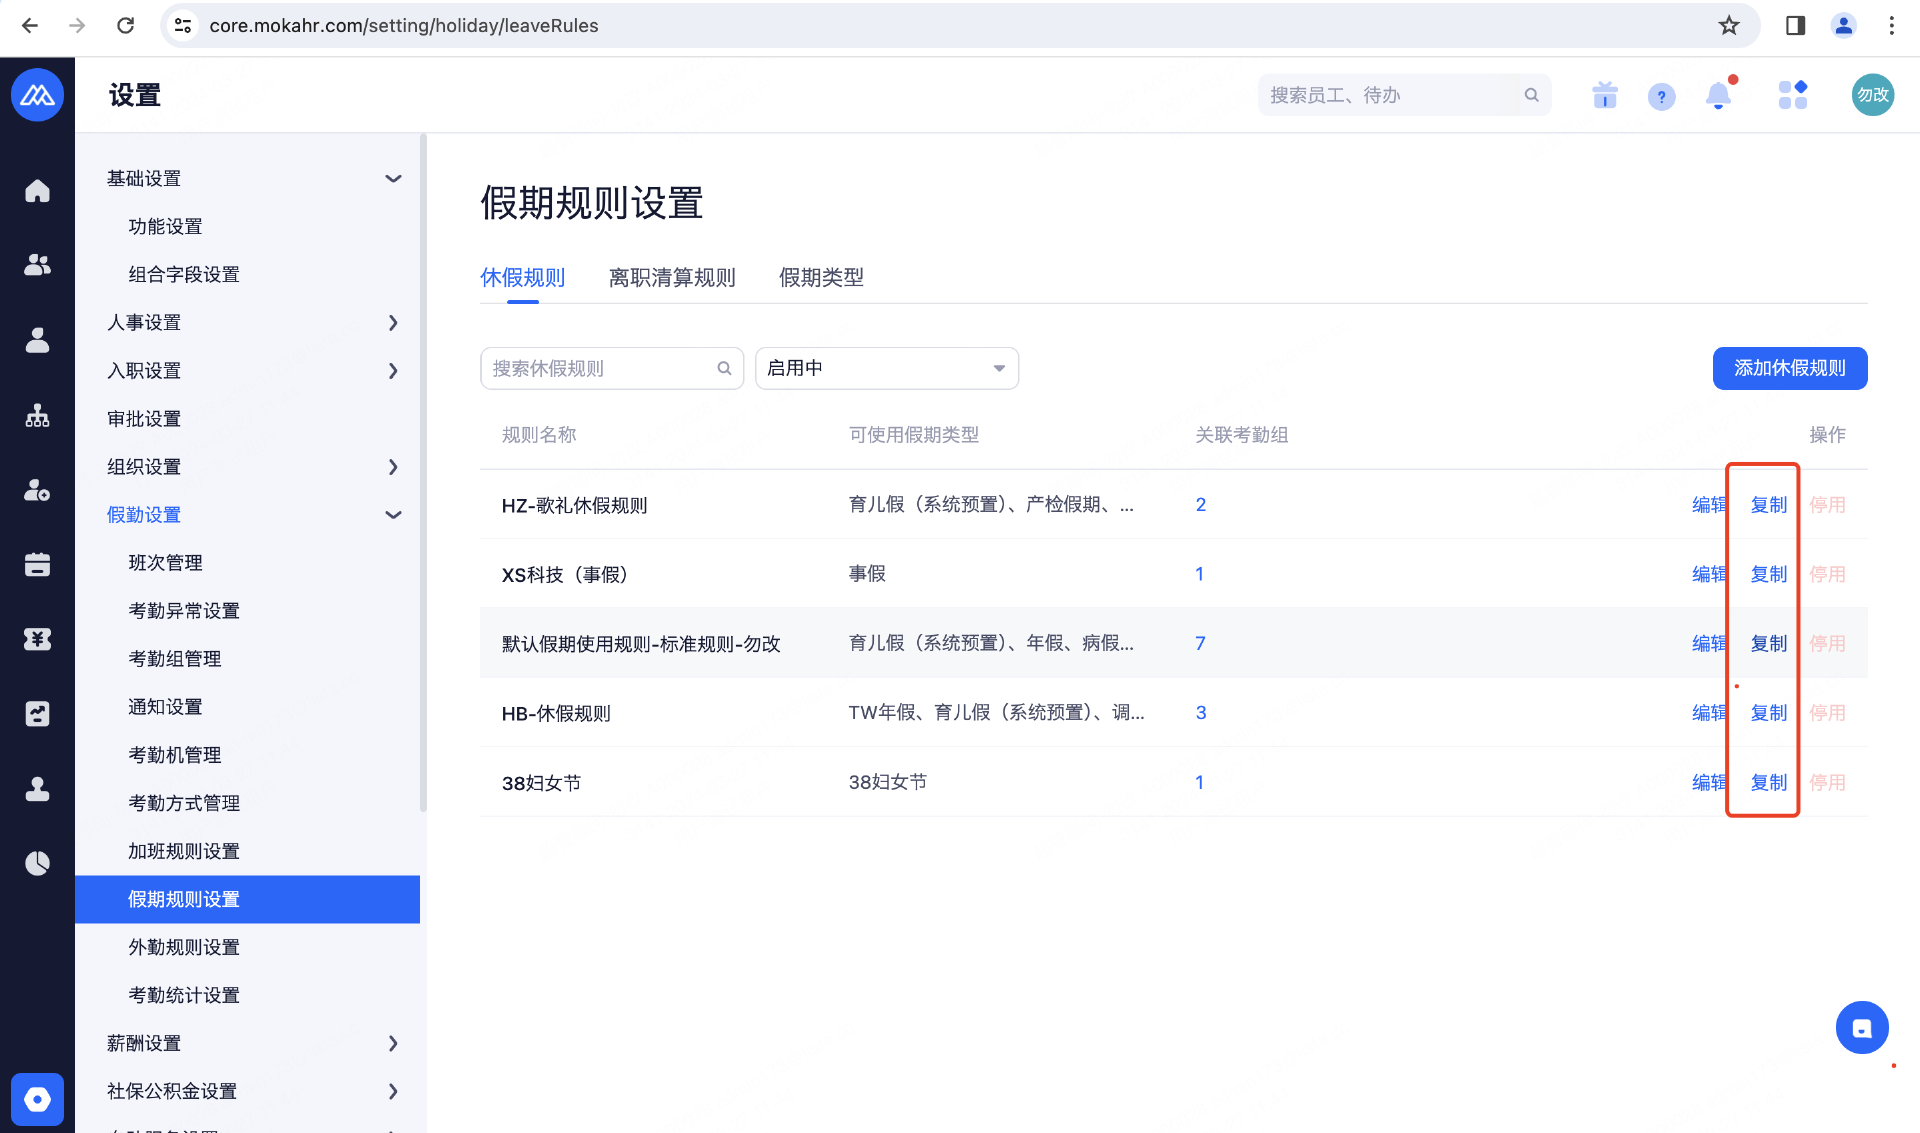Click the 添加休假规则 button
This screenshot has height=1133, width=1920.
coord(1789,368)
